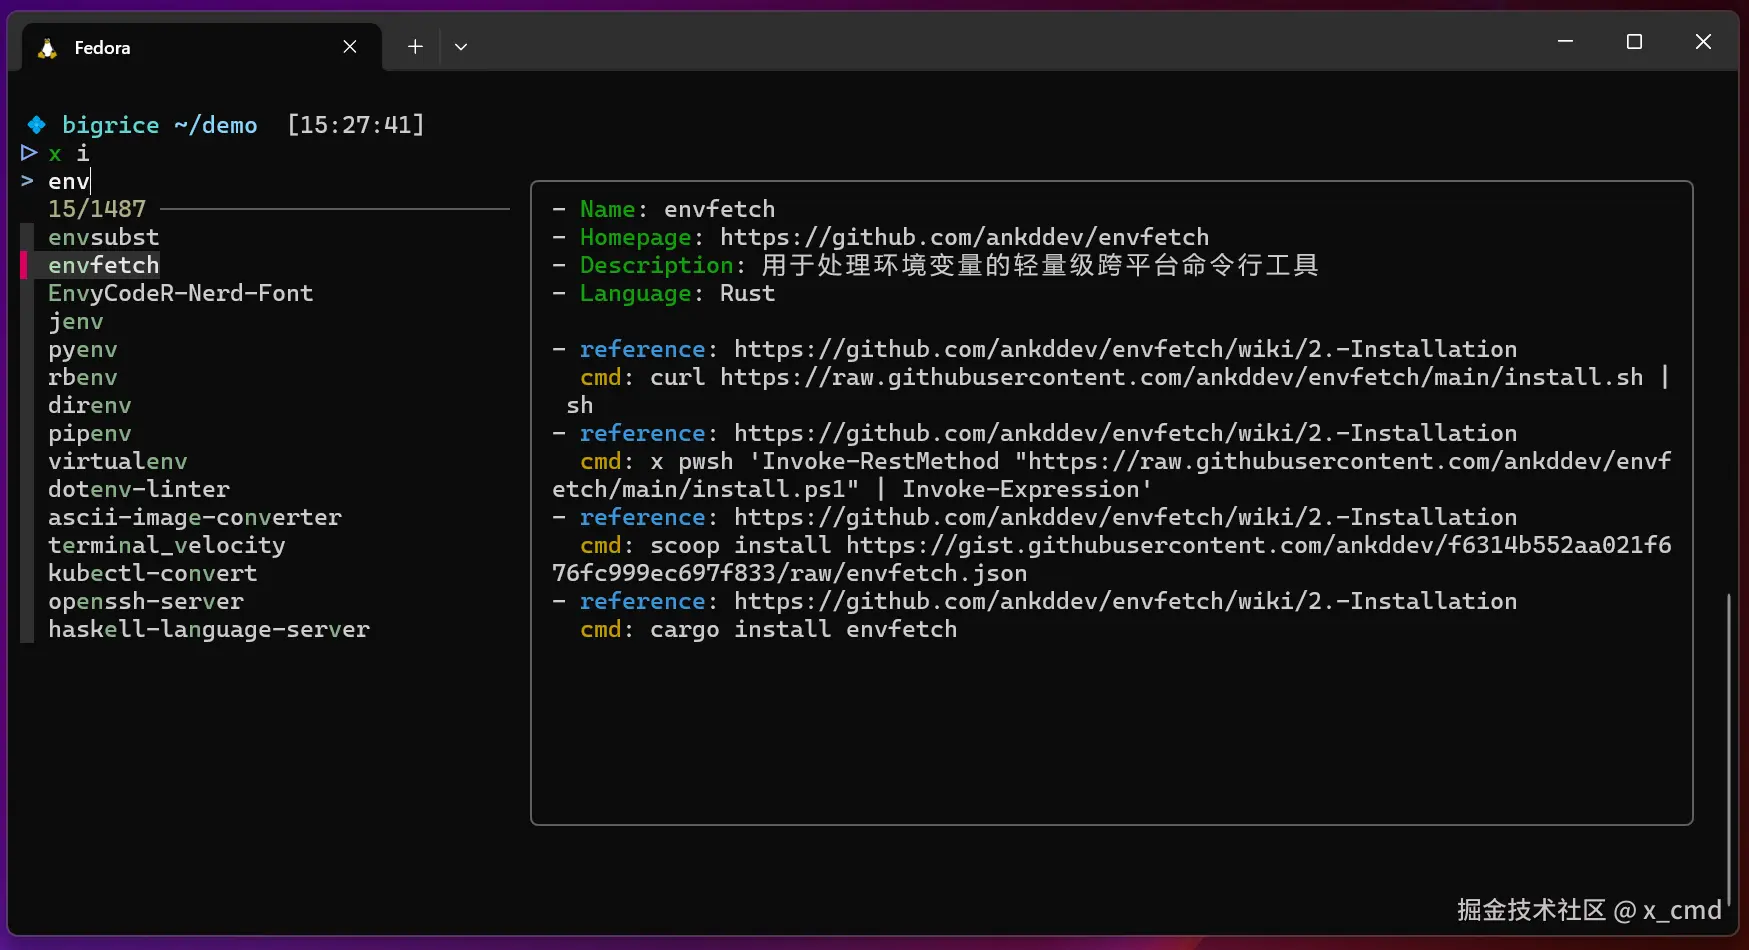
Task: Minimize the terminal window
Action: click(x=1566, y=42)
